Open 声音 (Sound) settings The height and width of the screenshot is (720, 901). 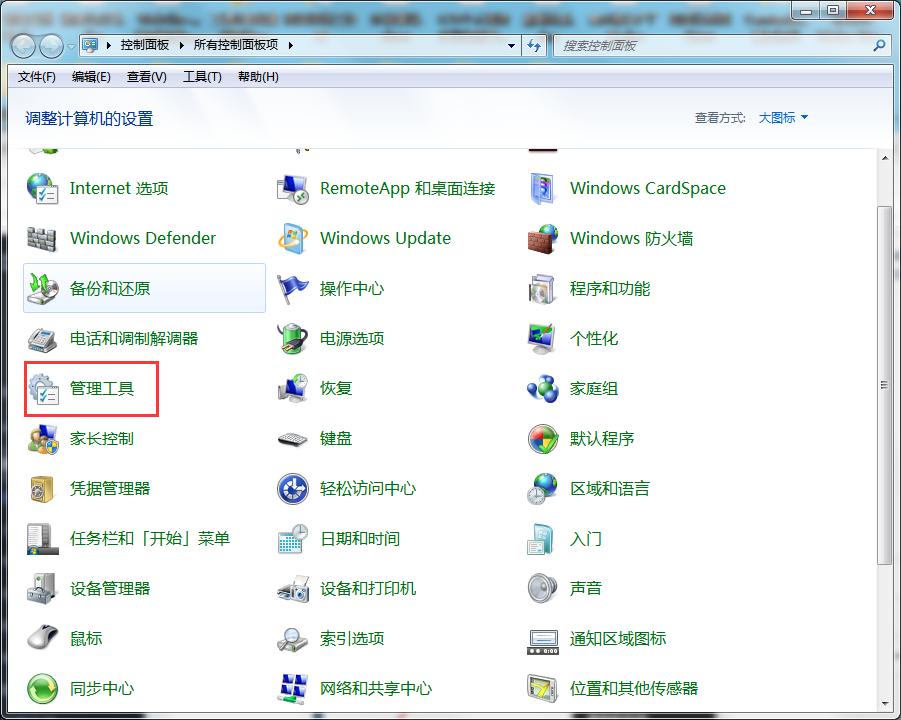point(583,588)
